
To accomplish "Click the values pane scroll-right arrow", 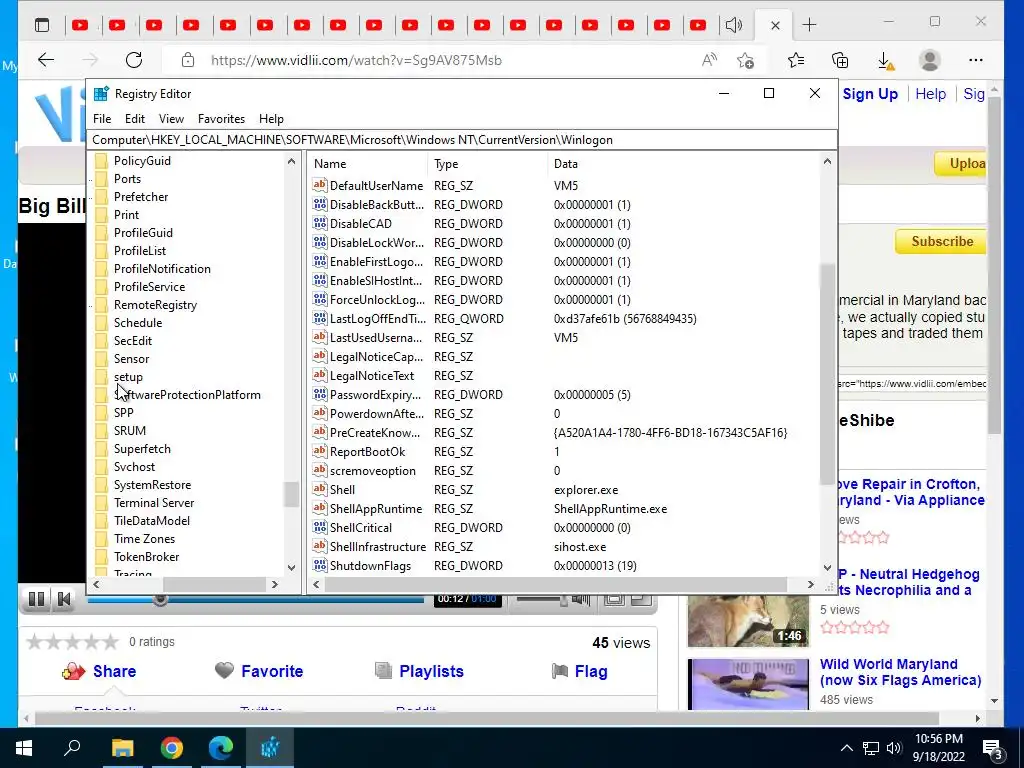I will click(811, 584).
